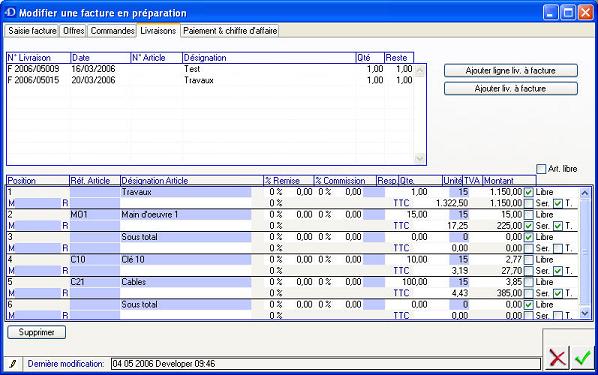Open the Commandes tab

click(x=113, y=31)
